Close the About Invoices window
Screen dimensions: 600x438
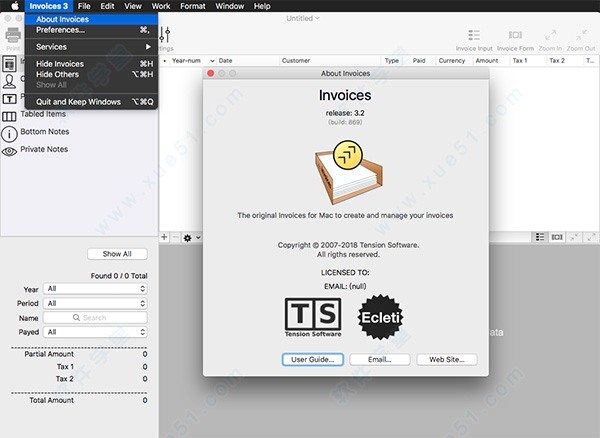tap(210, 73)
